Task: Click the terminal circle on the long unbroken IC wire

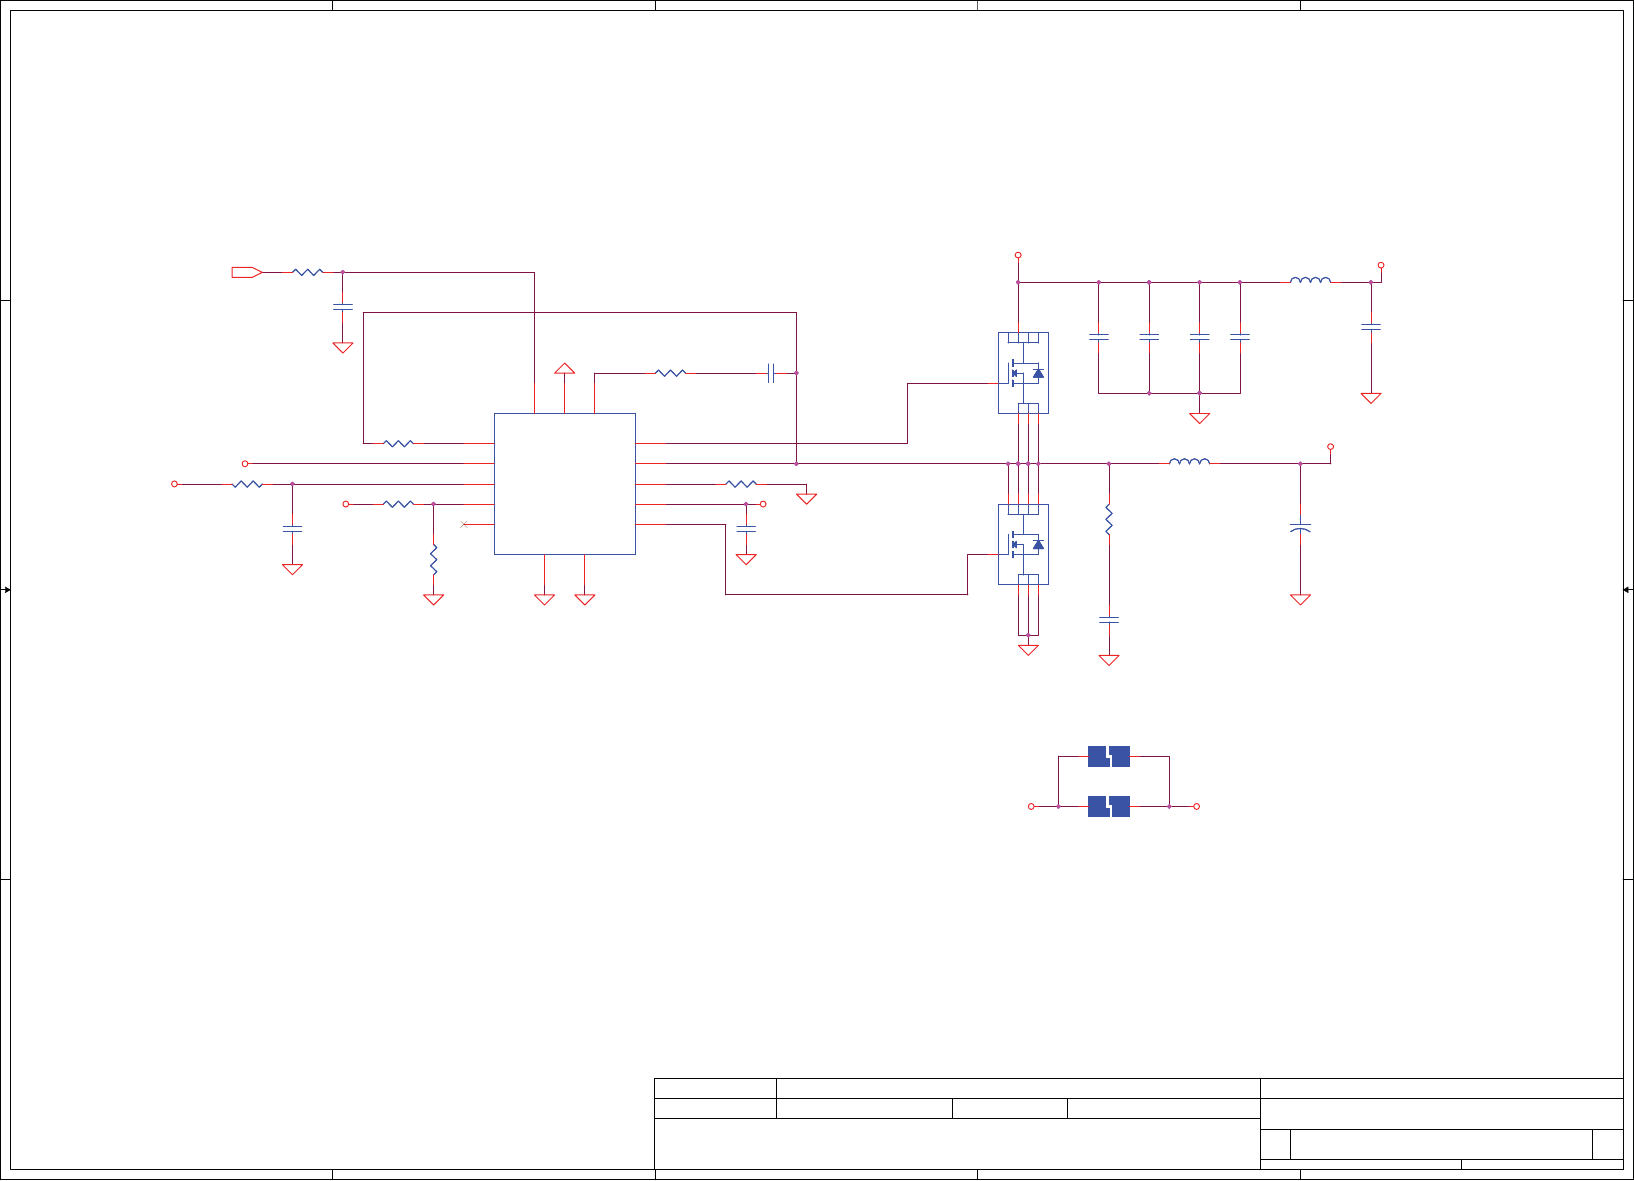Action: click(x=245, y=463)
